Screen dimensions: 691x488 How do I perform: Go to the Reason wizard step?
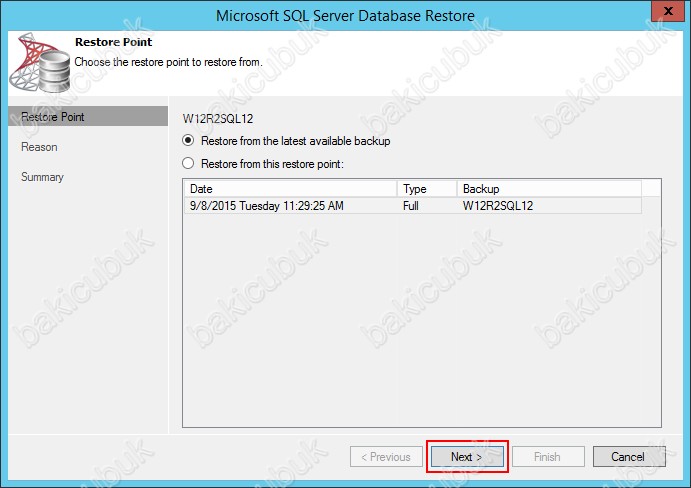(39, 147)
